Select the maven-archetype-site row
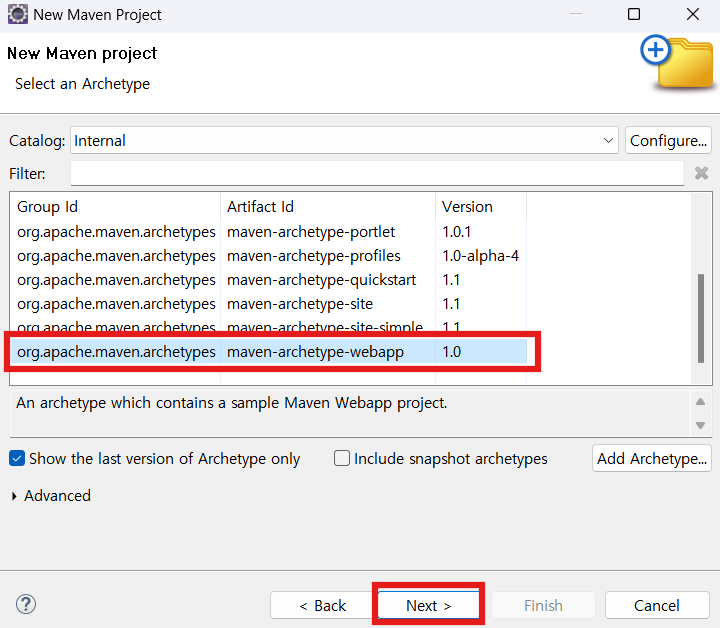720x628 pixels. (x=269, y=303)
